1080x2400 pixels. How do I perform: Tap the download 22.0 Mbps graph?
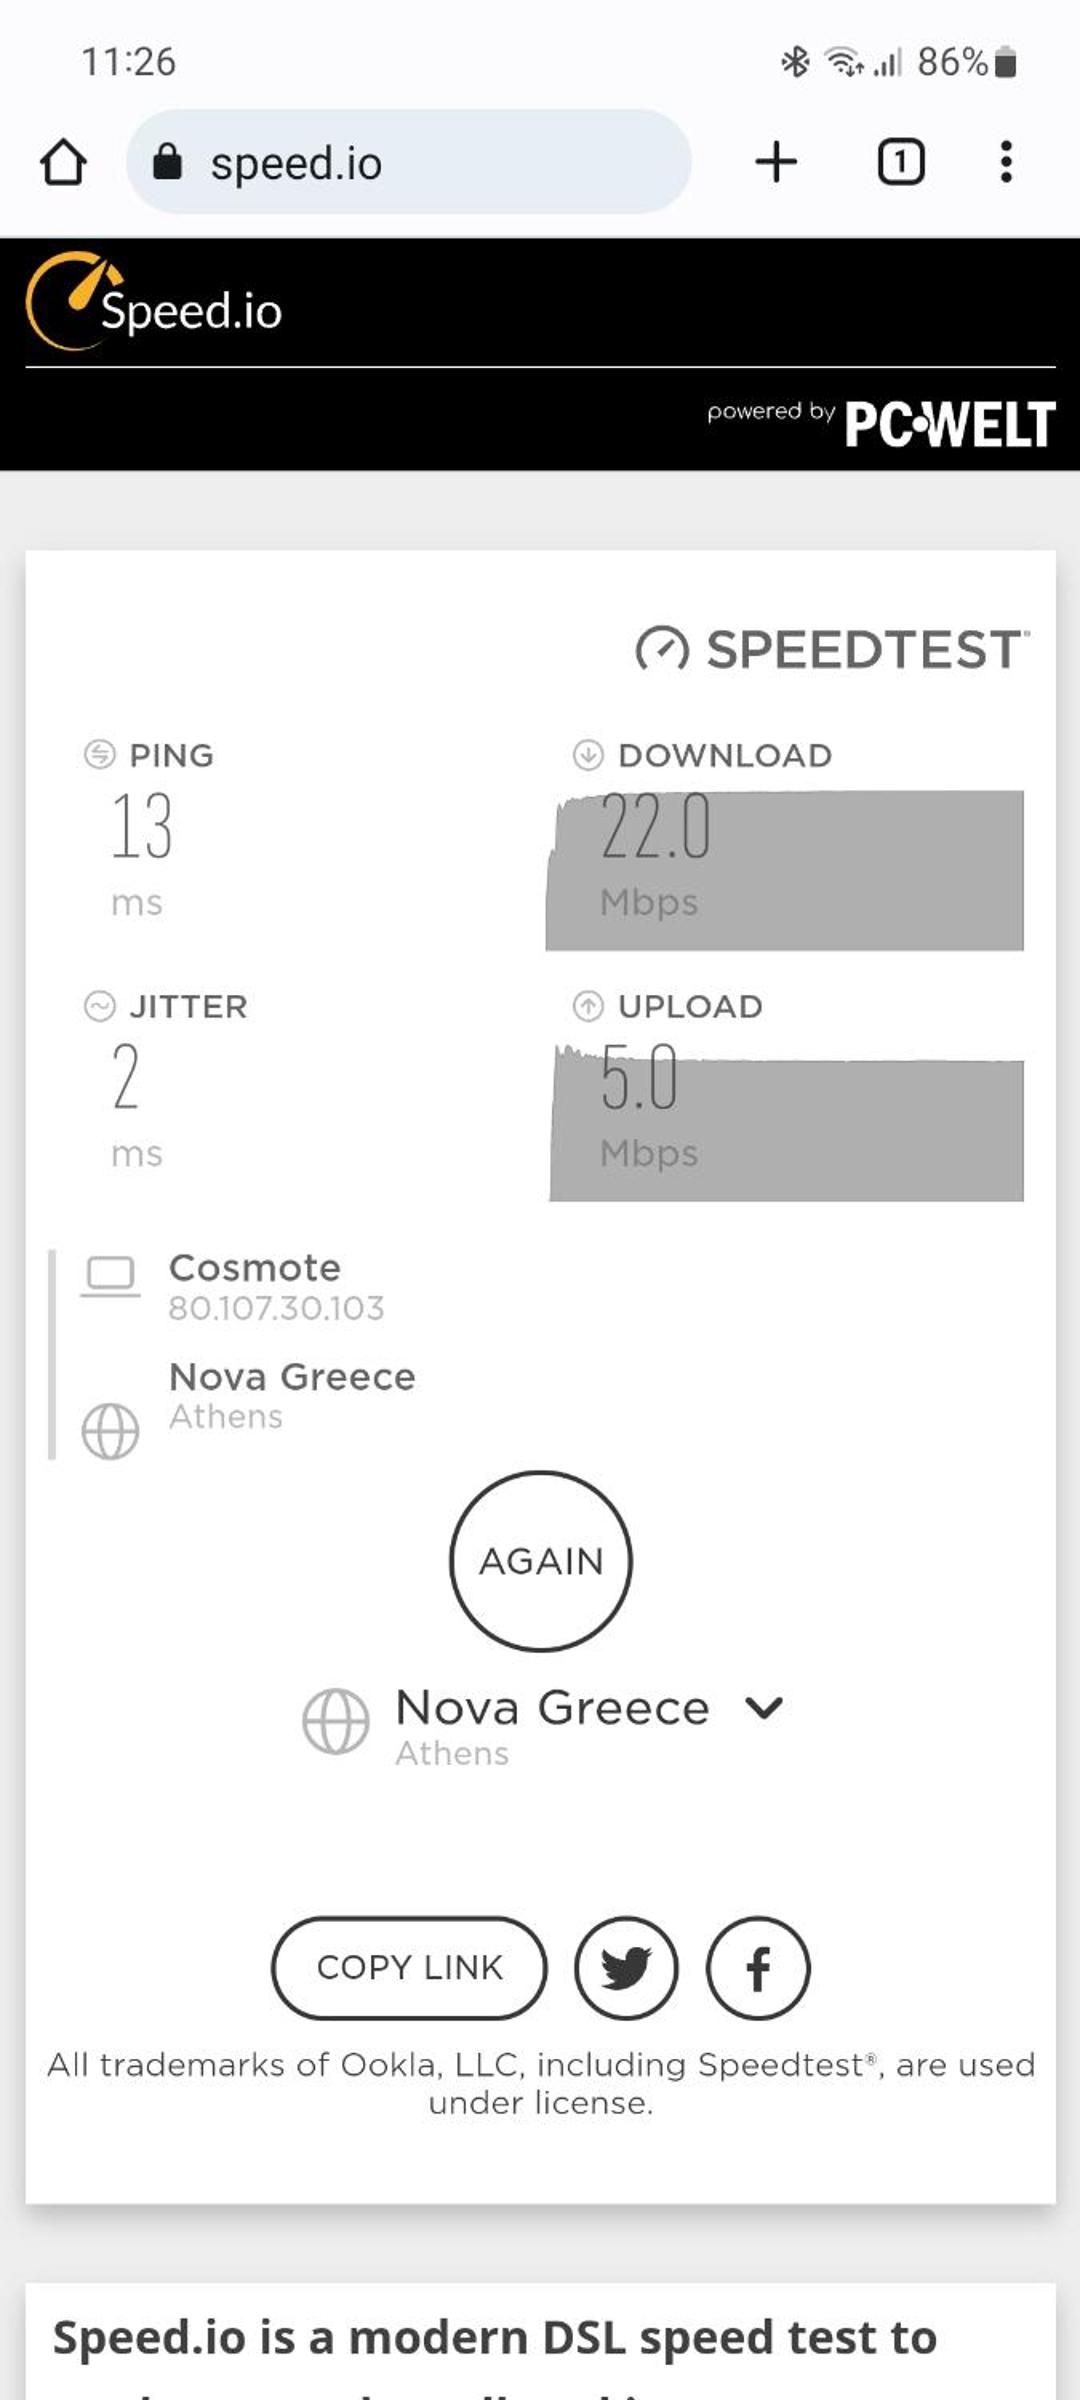pos(785,869)
